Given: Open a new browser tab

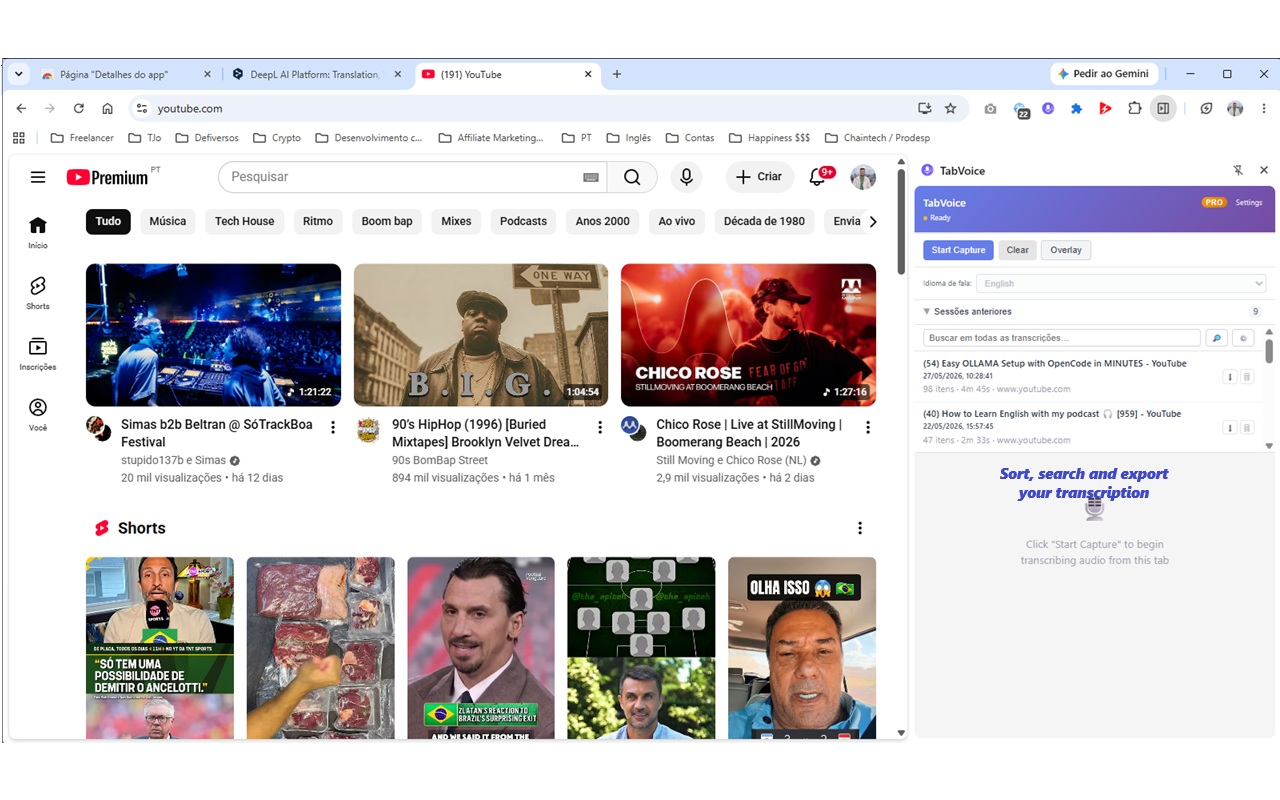Looking at the screenshot, I should 617,74.
